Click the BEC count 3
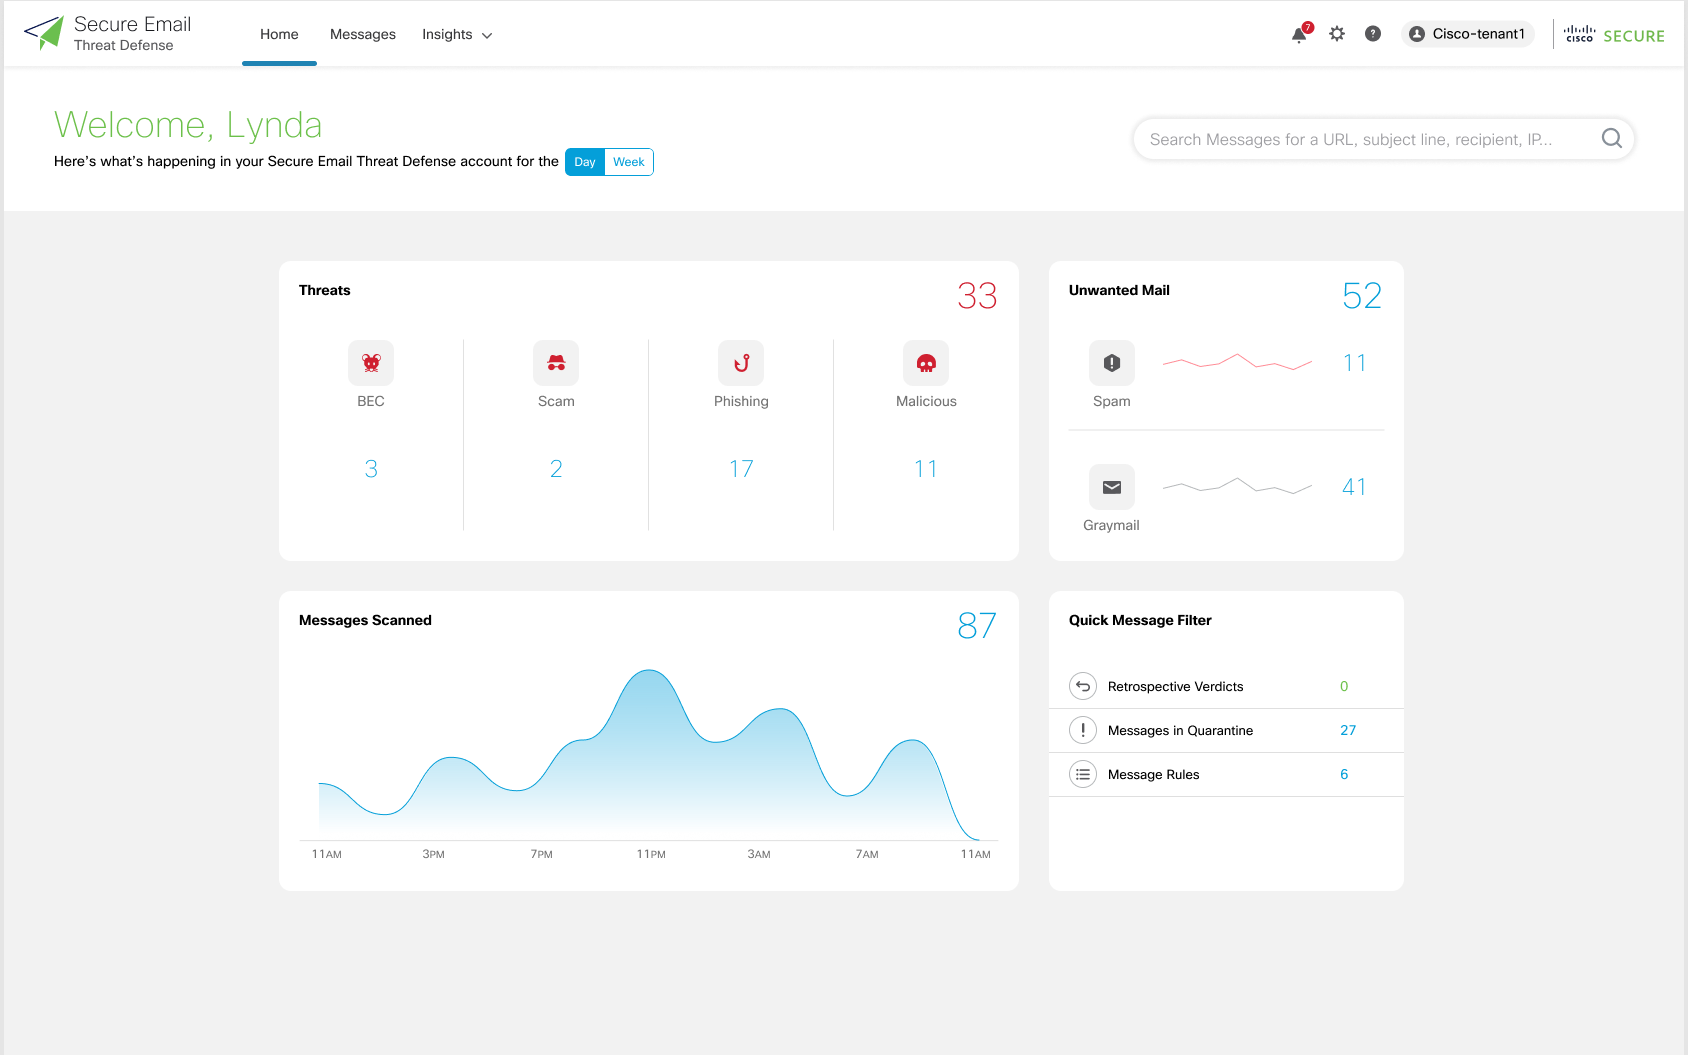 click(371, 469)
